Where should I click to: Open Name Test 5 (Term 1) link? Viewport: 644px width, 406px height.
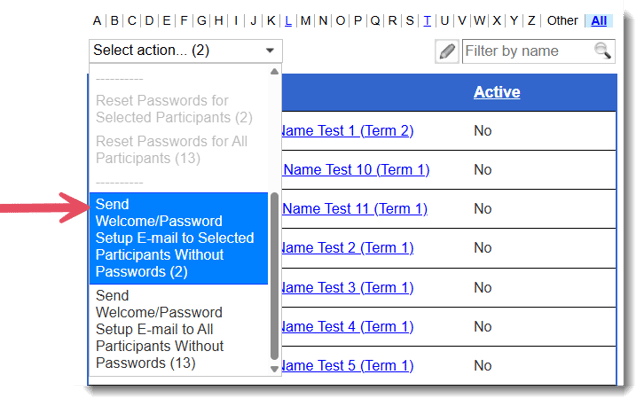[348, 365]
